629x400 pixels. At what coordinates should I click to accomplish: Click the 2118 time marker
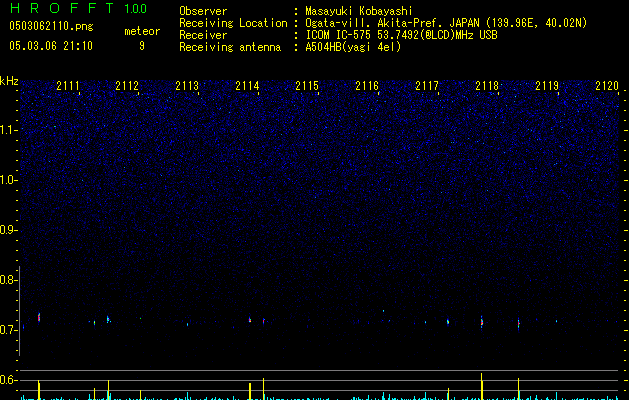(x=487, y=86)
